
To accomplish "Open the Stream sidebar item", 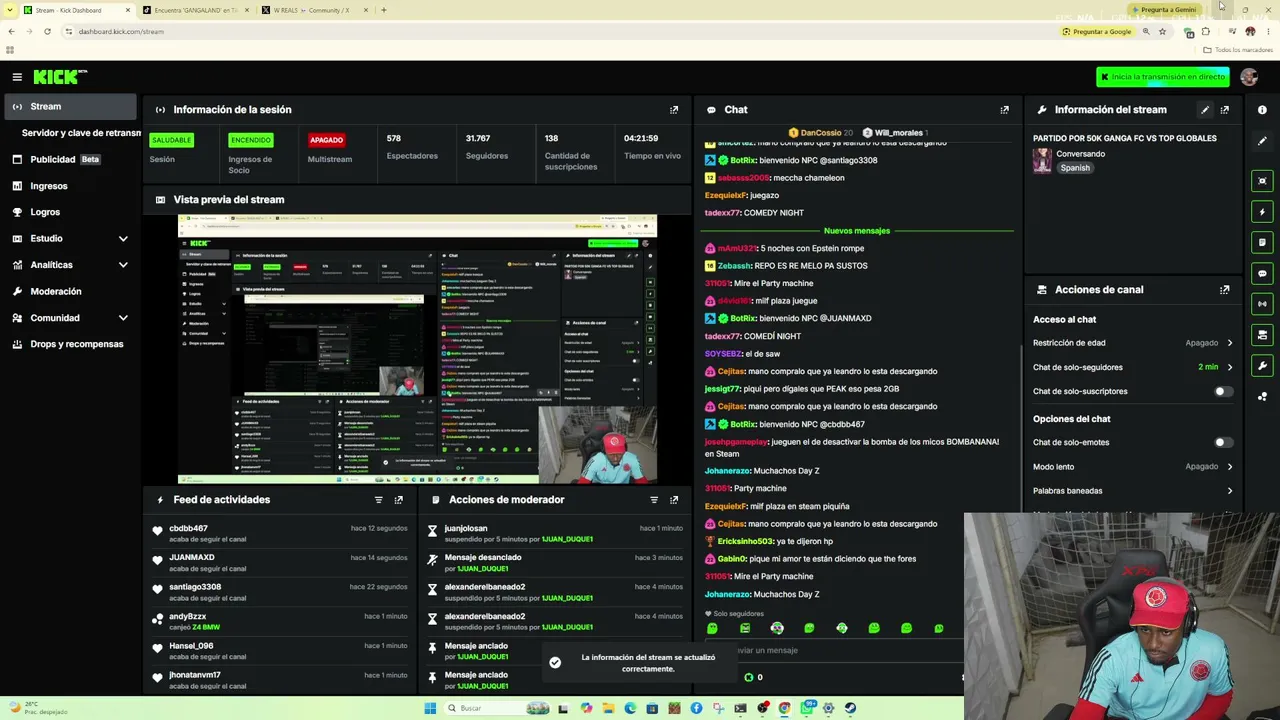I will coord(70,107).
